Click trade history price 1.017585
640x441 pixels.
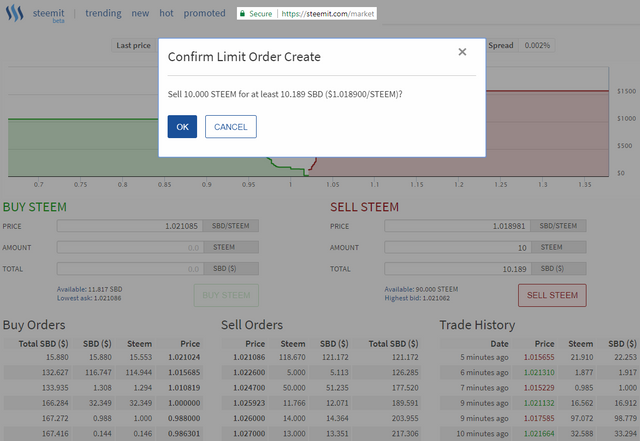(539, 418)
